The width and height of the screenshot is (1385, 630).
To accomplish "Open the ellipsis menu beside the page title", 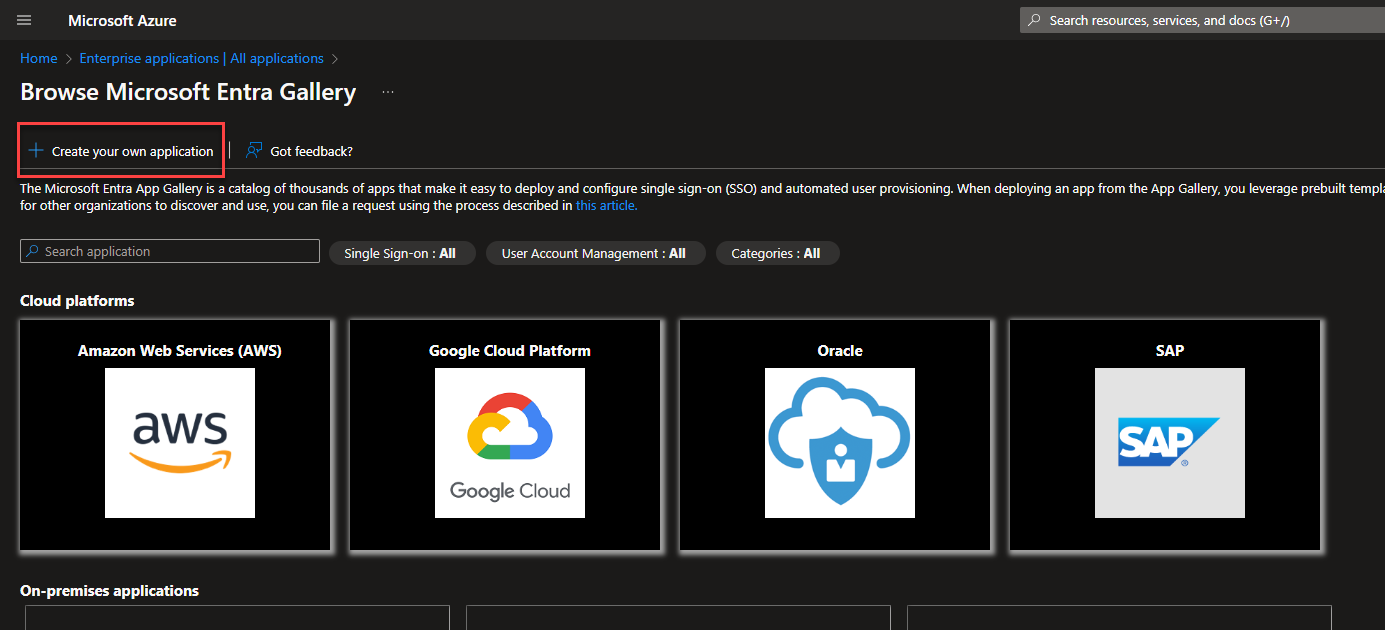I will [388, 93].
